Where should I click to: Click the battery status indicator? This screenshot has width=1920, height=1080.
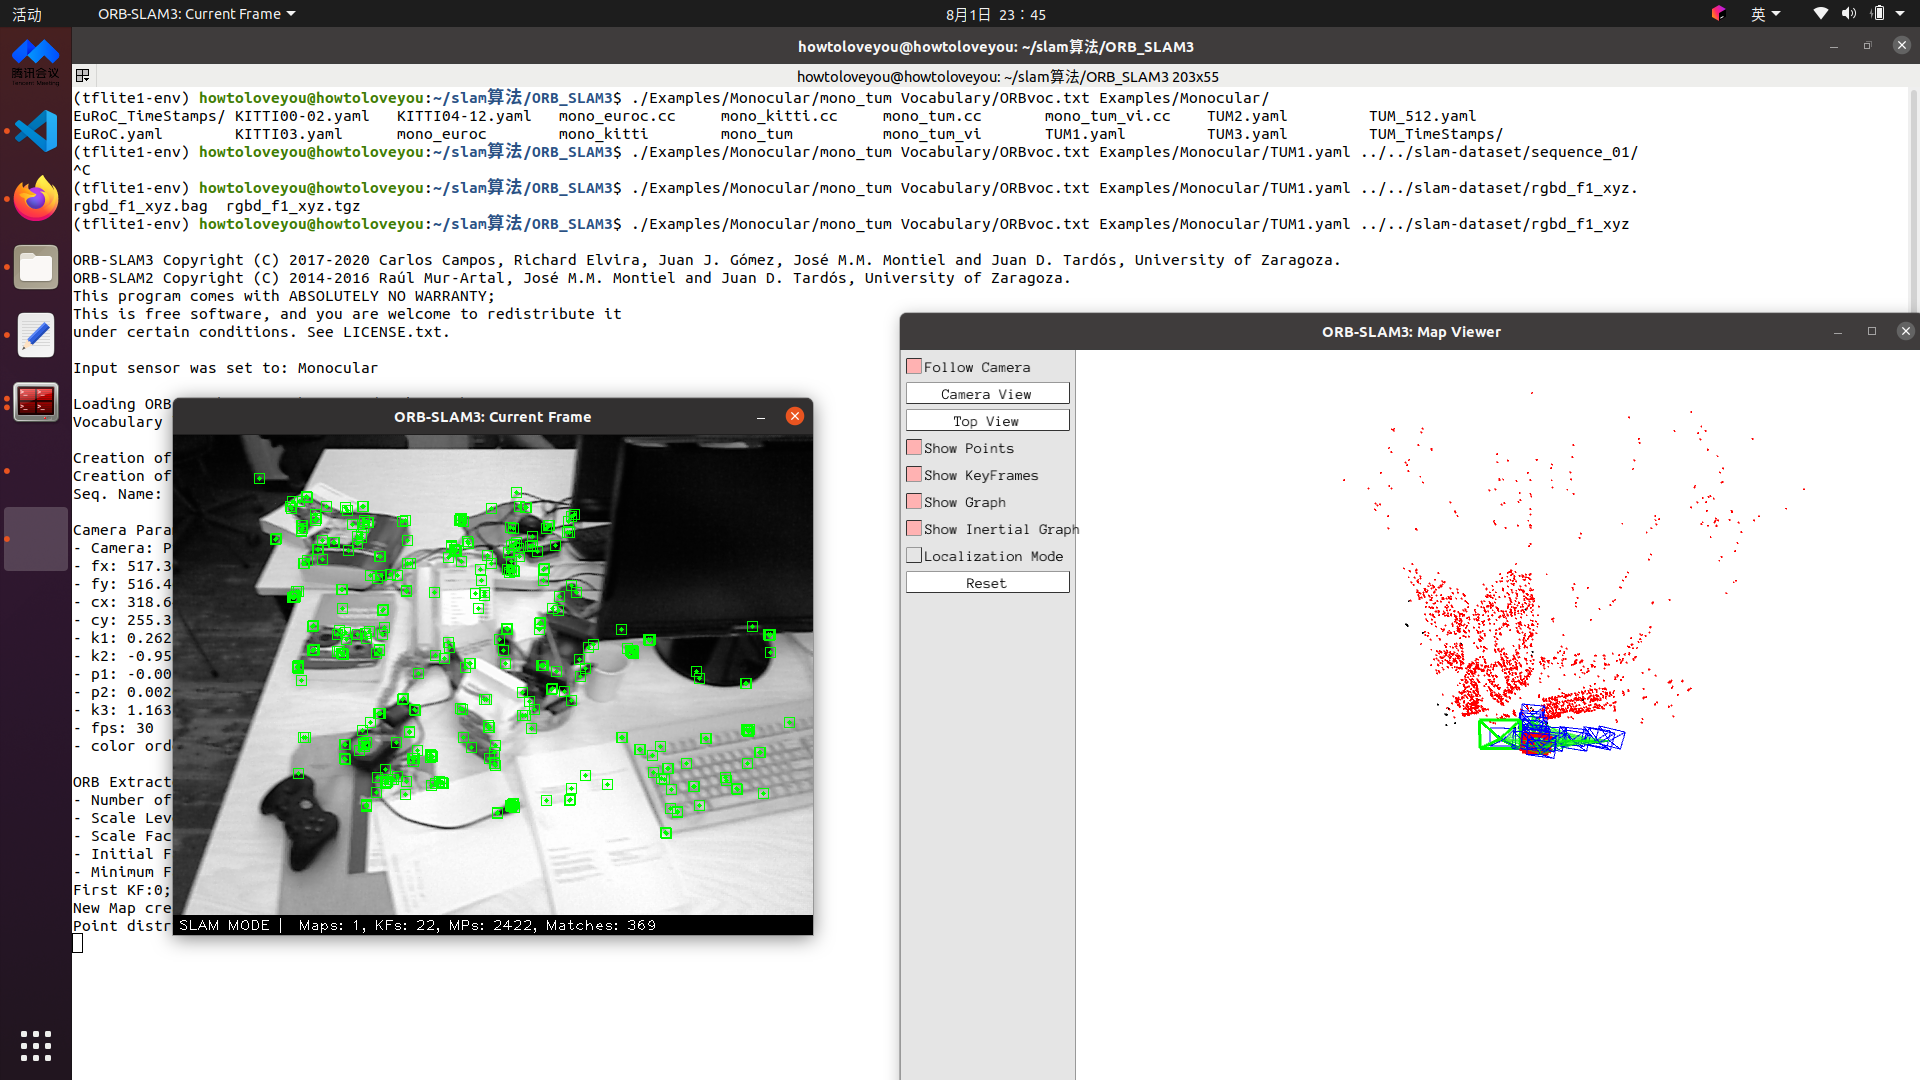pos(1878,14)
